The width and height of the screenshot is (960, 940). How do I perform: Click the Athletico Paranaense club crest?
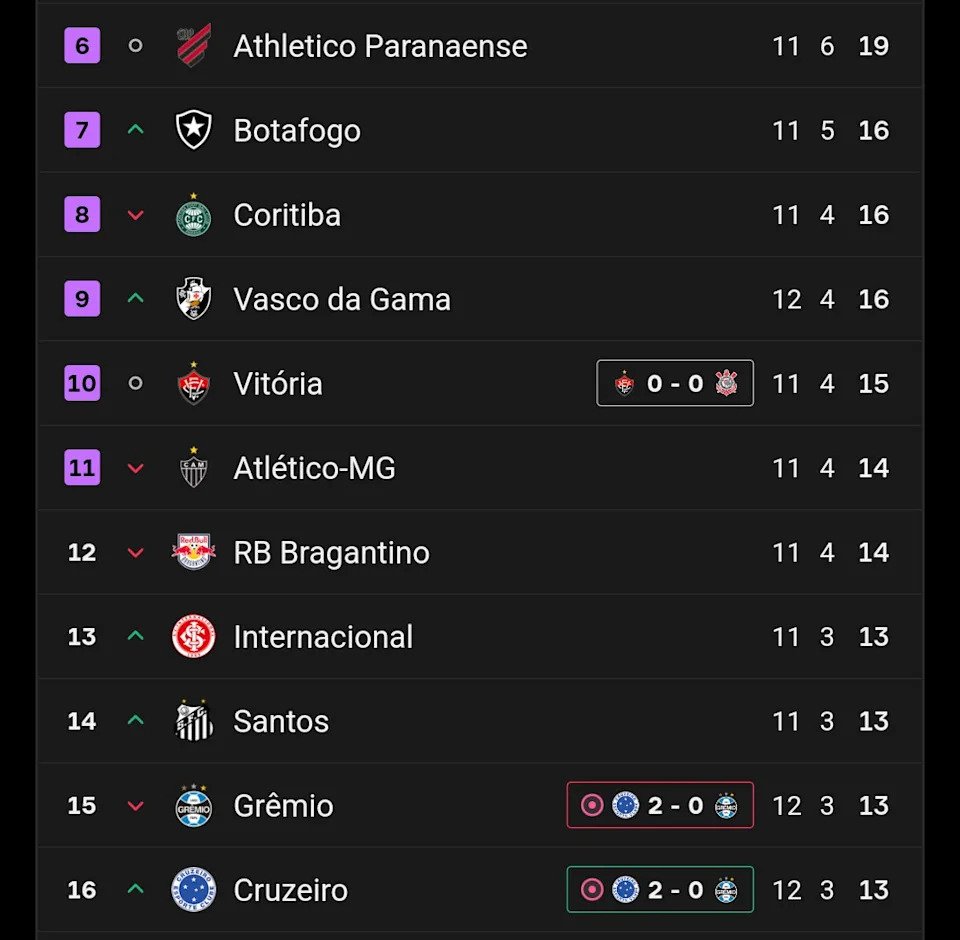pyautogui.click(x=193, y=46)
